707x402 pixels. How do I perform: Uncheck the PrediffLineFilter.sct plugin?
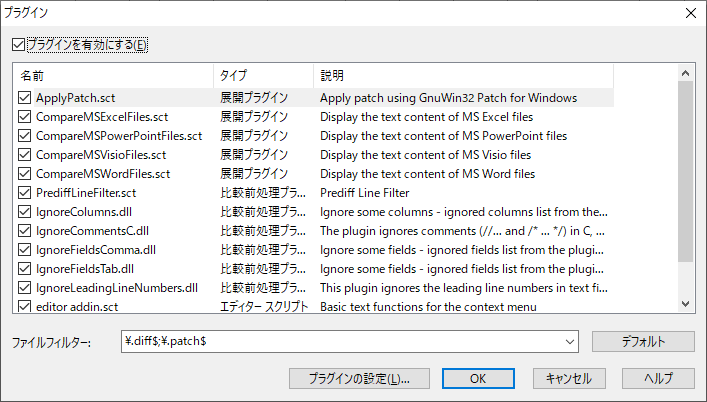(x=24, y=193)
